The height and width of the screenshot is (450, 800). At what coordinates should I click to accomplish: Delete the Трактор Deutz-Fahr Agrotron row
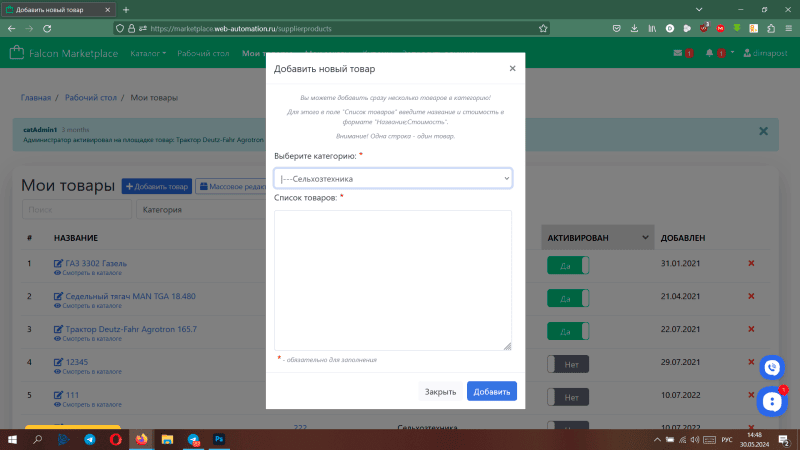tap(751, 329)
